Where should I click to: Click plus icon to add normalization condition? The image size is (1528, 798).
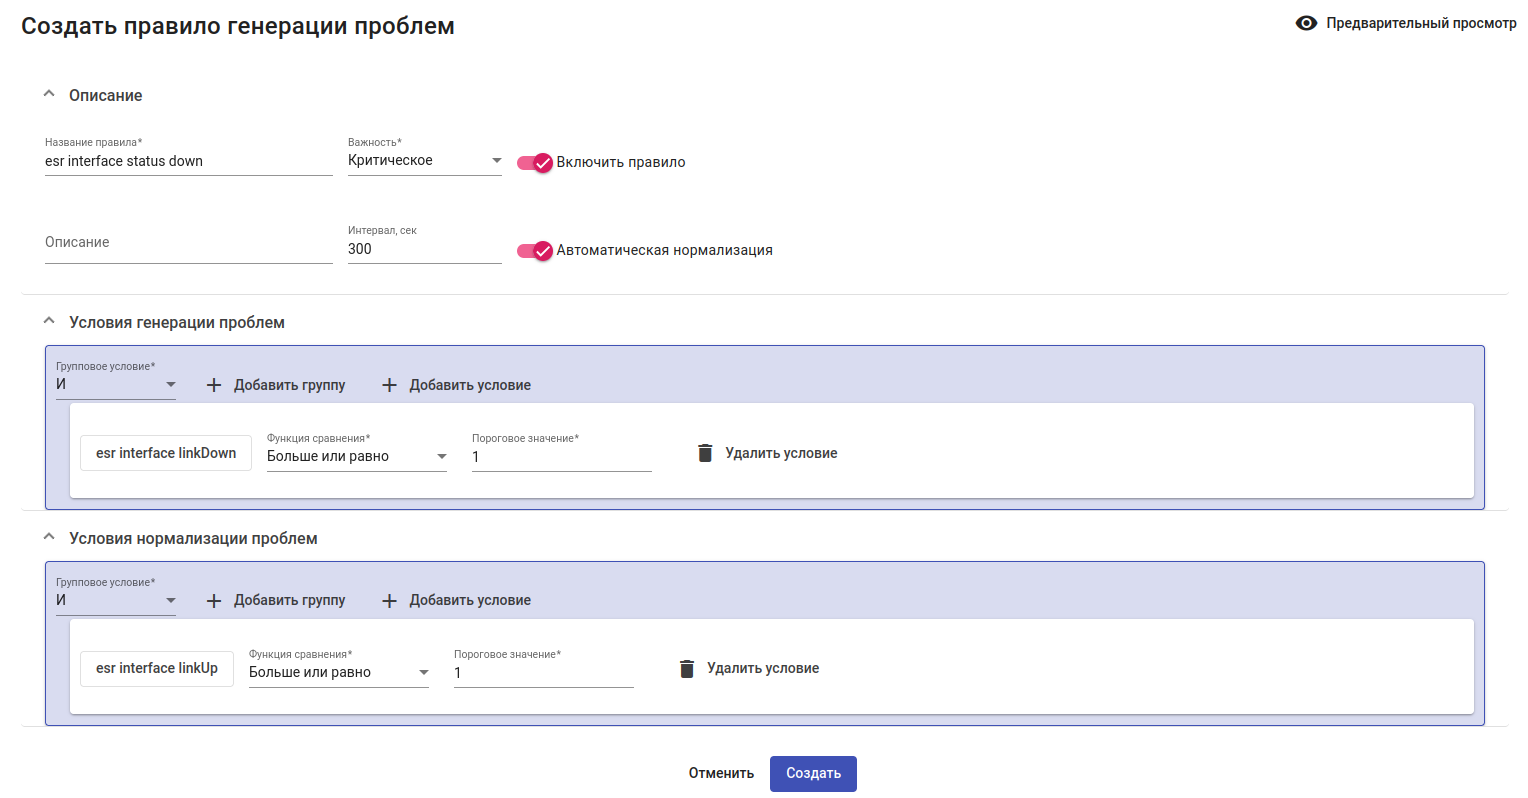tap(390, 601)
